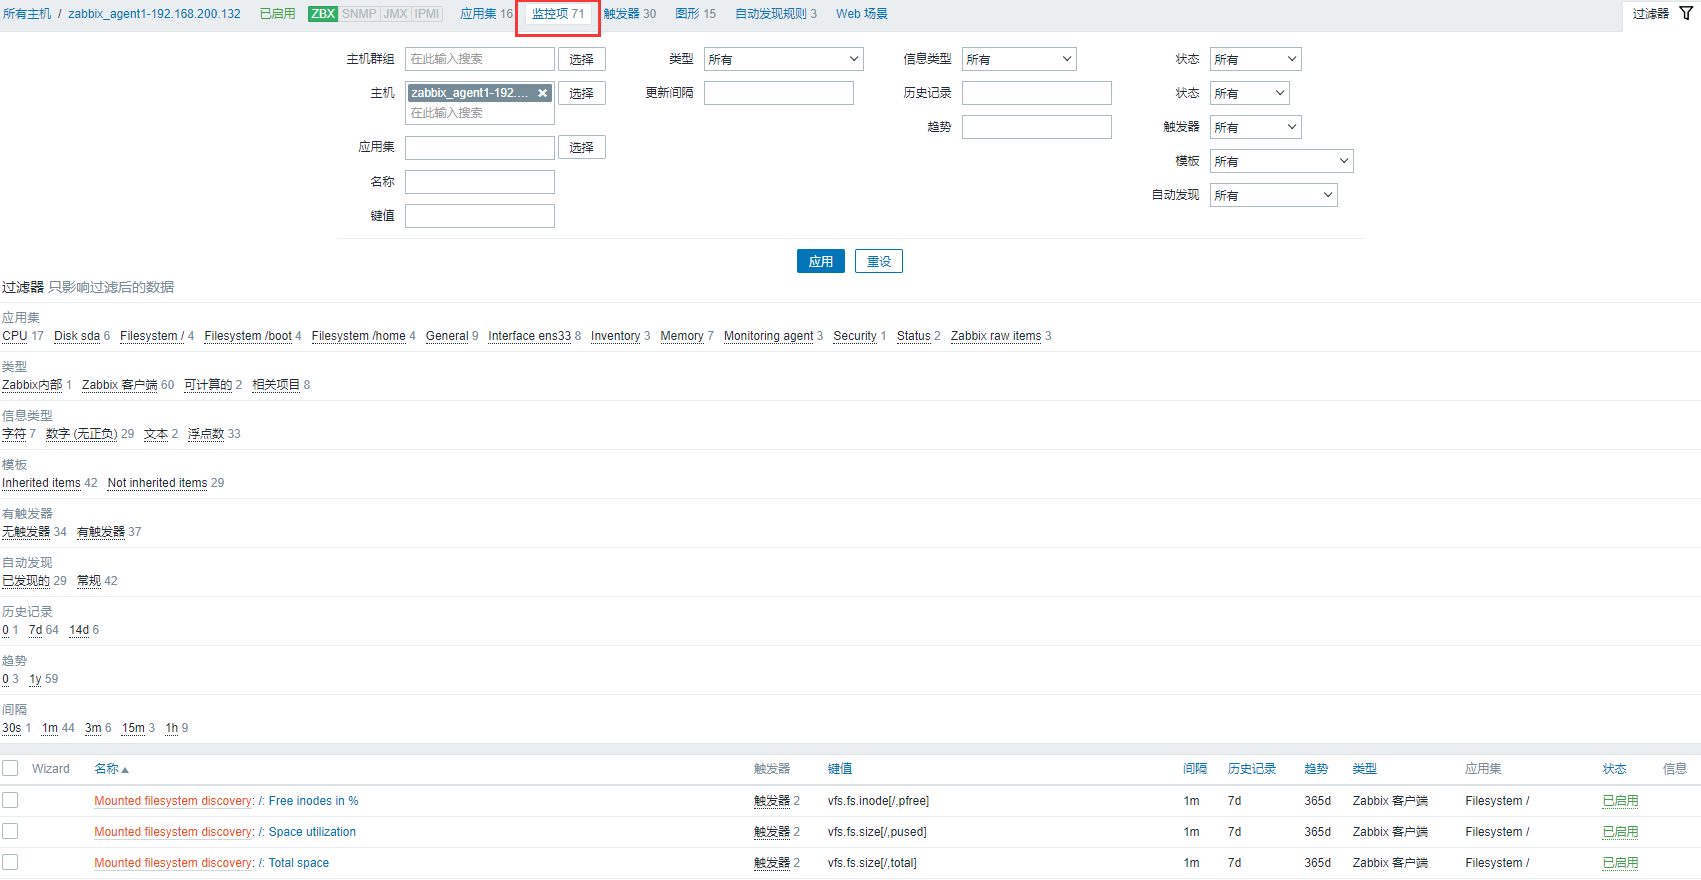
Task: Open the 自动发现 dropdown
Action: tap(1273, 195)
